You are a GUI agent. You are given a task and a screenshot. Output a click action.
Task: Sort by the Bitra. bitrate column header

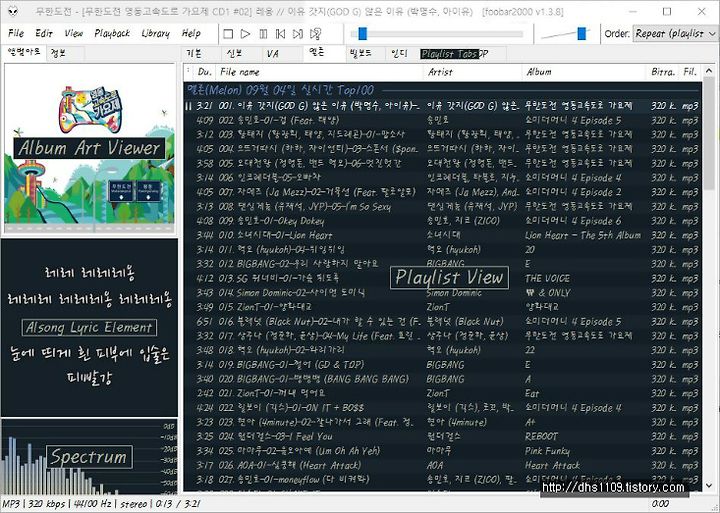pos(663,72)
